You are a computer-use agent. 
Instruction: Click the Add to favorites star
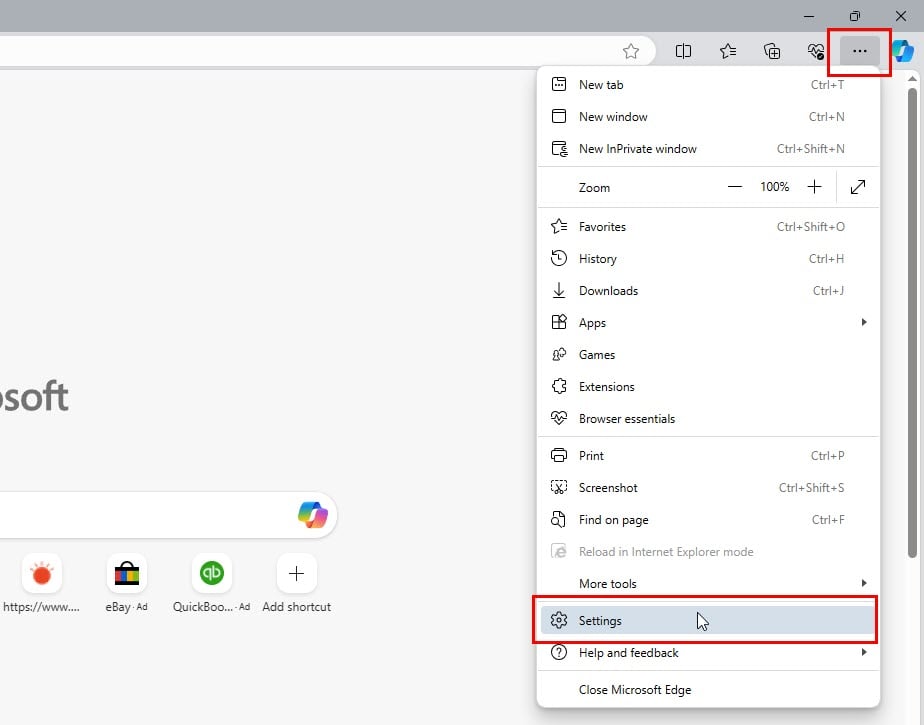[631, 50]
